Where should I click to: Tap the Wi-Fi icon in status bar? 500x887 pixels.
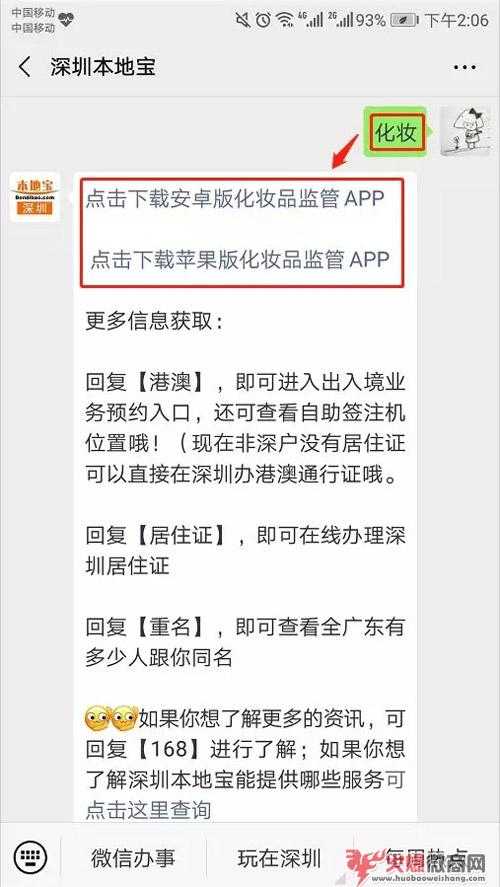pyautogui.click(x=286, y=20)
